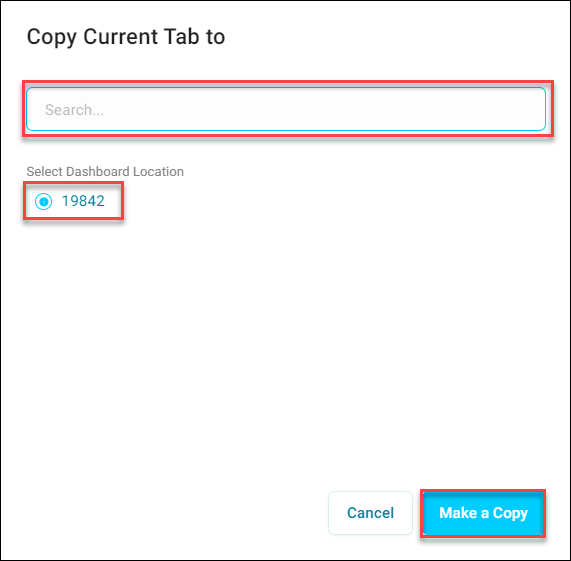Click the Select Dashboard Location label

(105, 171)
